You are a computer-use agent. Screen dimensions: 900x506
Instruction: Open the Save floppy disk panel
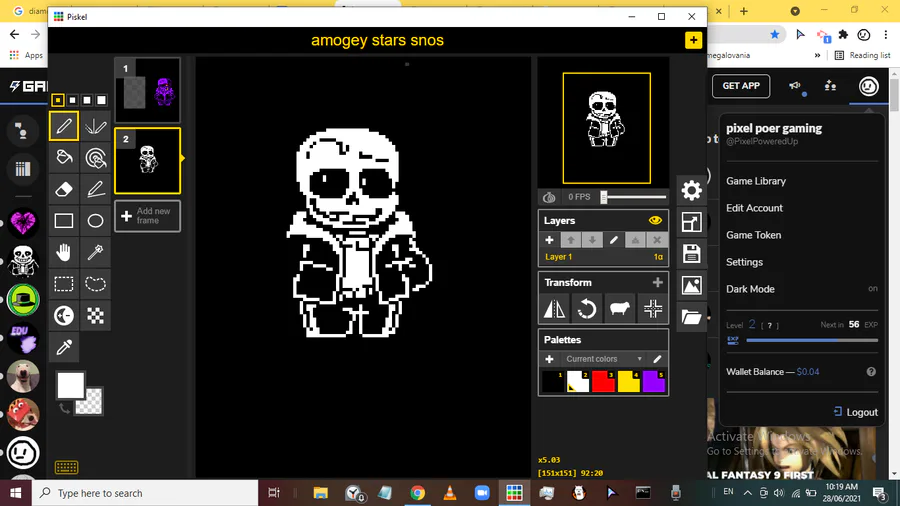(691, 254)
